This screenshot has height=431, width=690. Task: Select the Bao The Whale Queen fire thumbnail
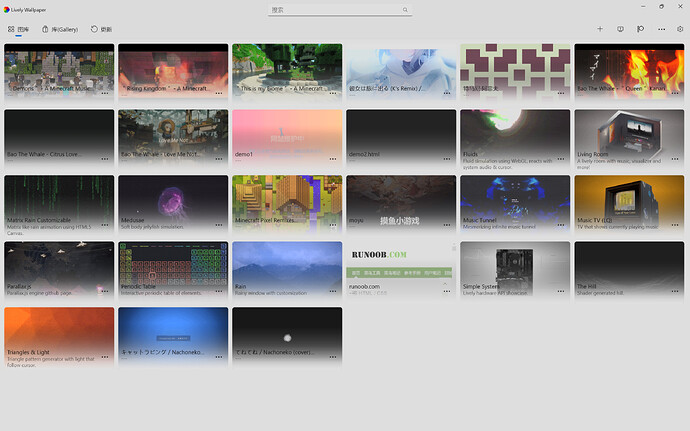(x=629, y=73)
